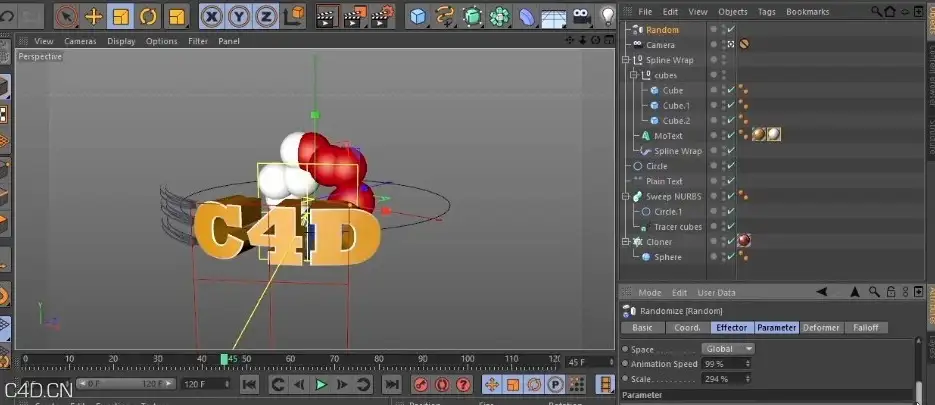Open the Object Manager Bookmarks menu

coord(807,11)
